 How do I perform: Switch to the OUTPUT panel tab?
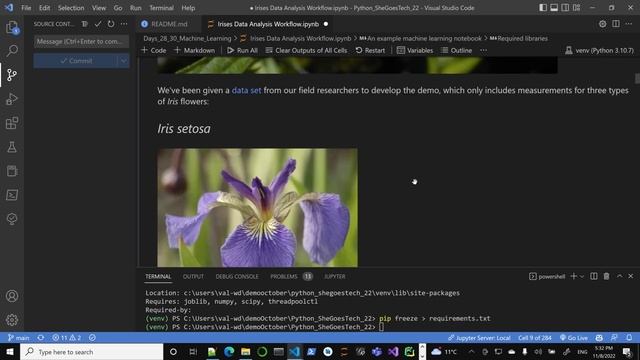click(193, 276)
